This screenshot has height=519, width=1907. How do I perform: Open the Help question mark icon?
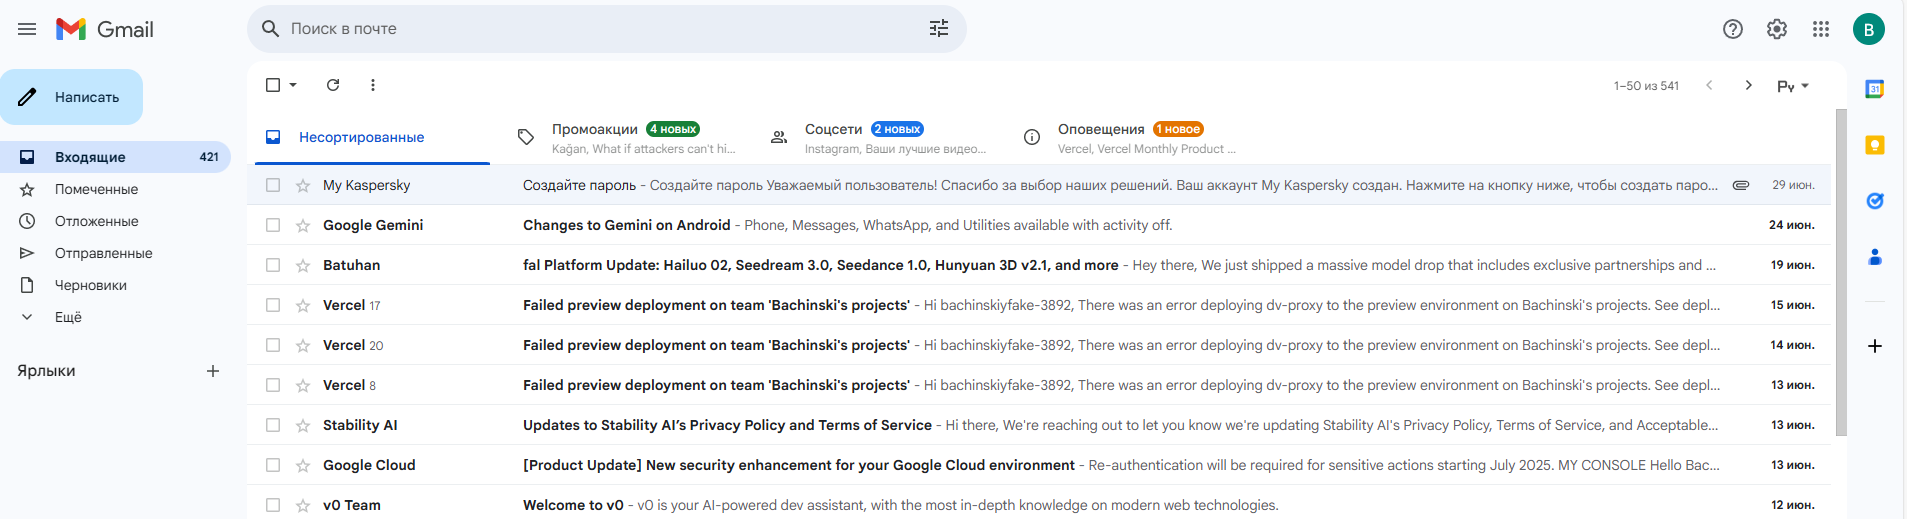click(1733, 29)
